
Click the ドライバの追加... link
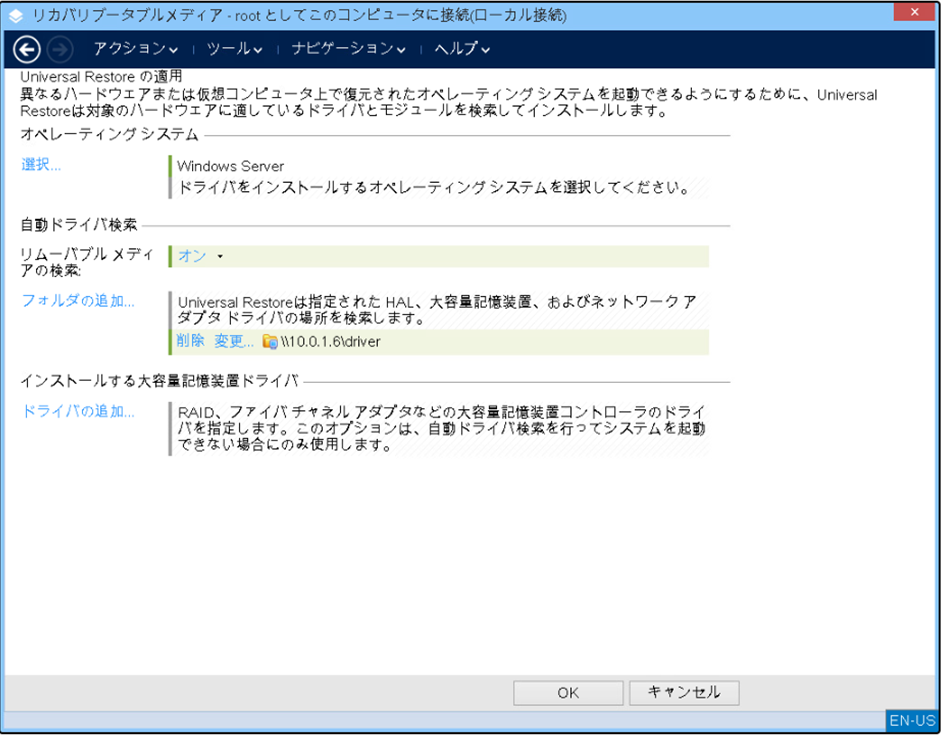(78, 411)
